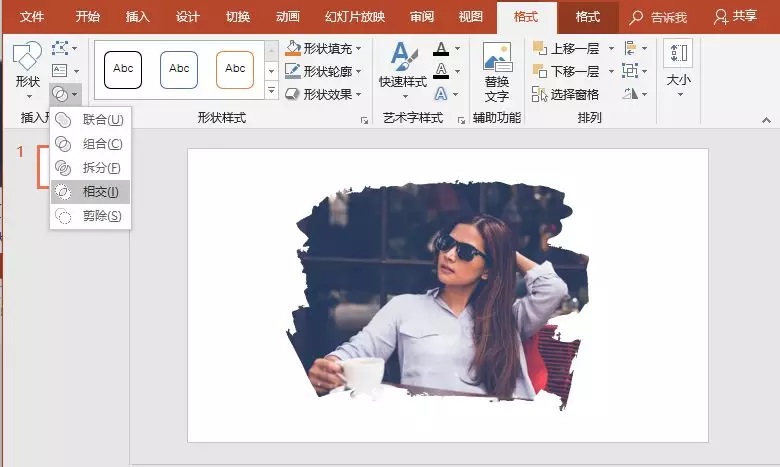Expand the shape styles gallery more arrow
Viewport: 780px width, 467px height.
(x=272, y=91)
